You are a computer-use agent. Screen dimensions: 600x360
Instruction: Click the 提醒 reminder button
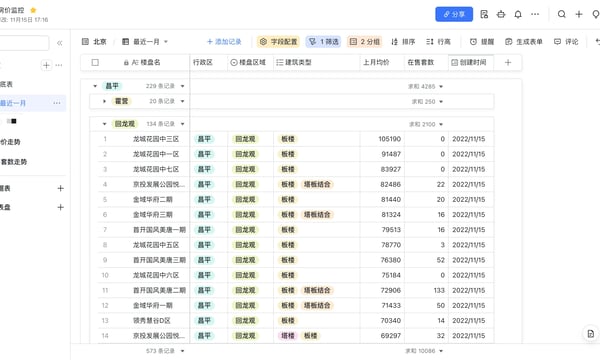[482, 42]
